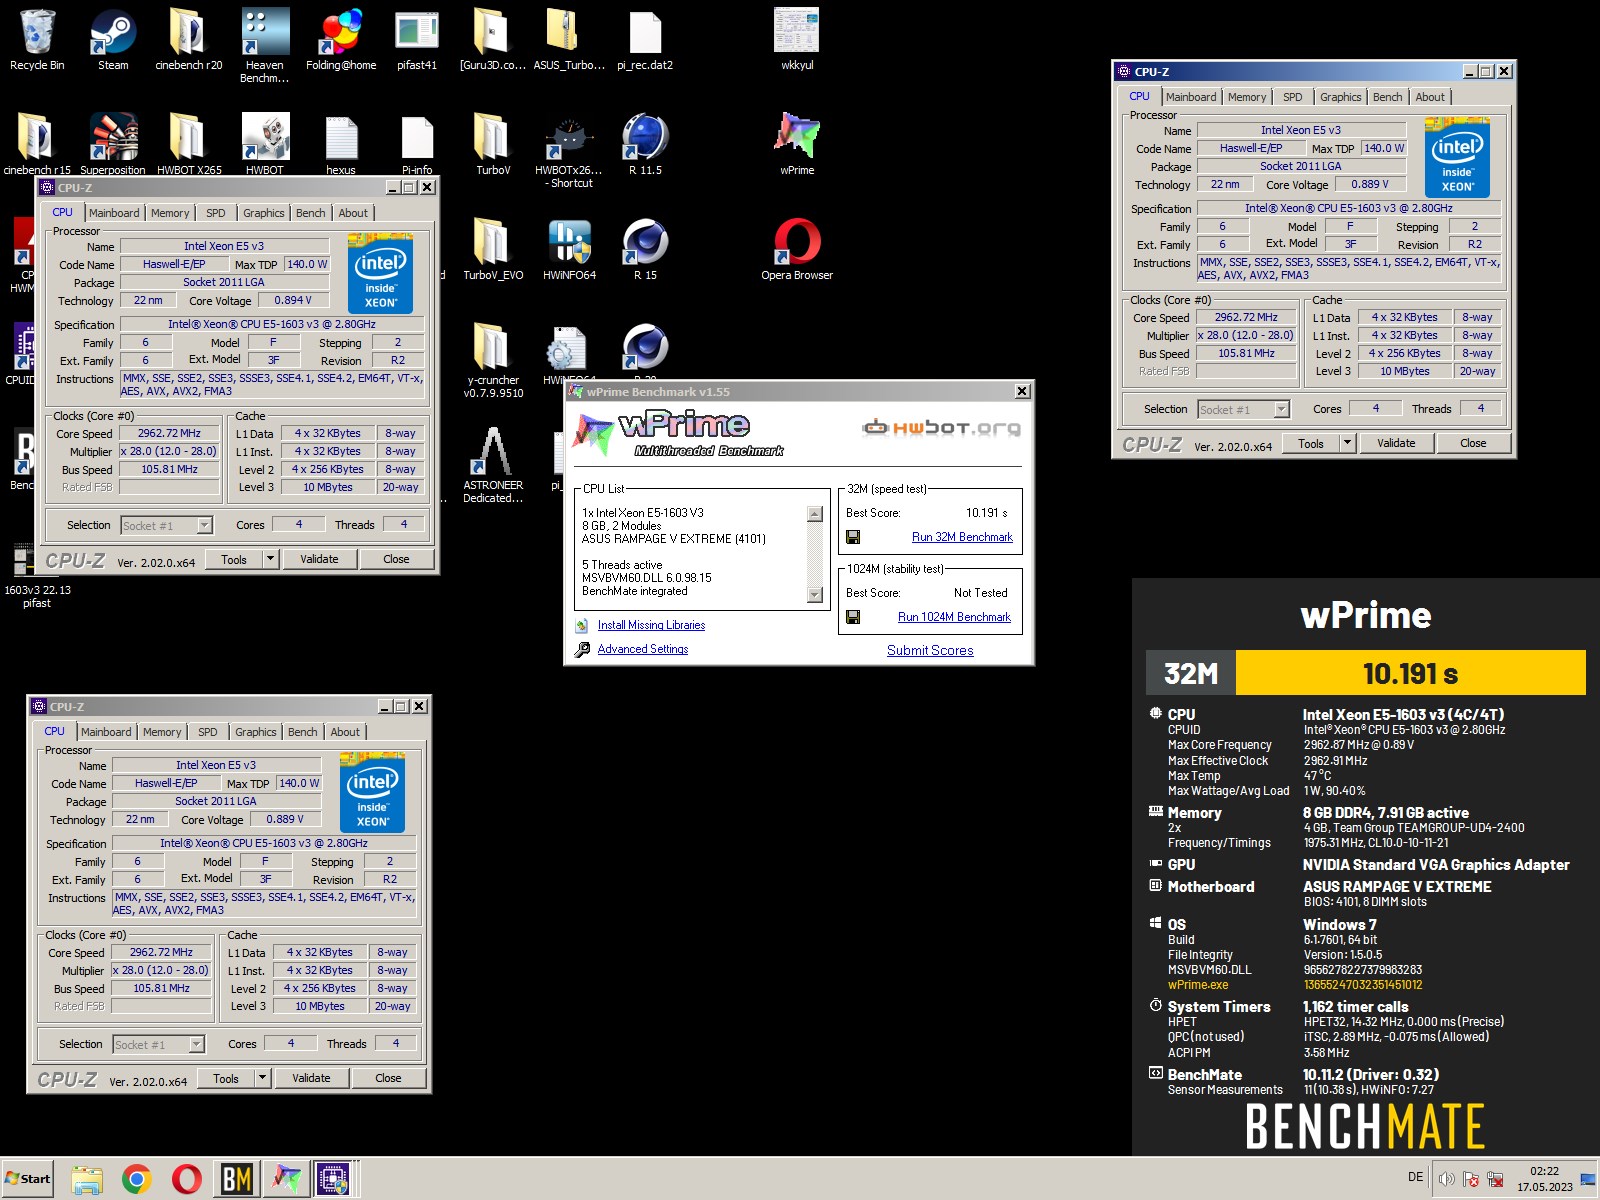
Task: Click Validate in top-left CPU-Z
Action: tap(319, 559)
